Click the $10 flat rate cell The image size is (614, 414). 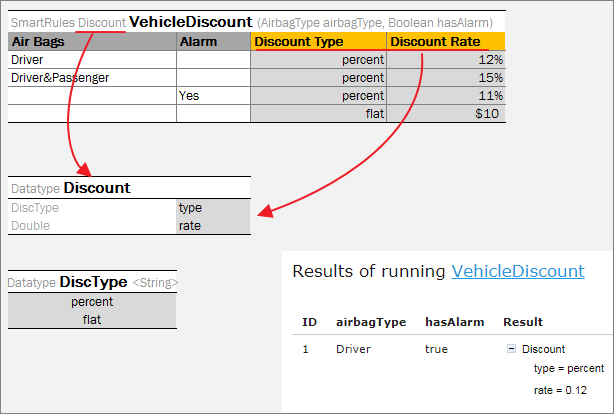tap(445, 114)
